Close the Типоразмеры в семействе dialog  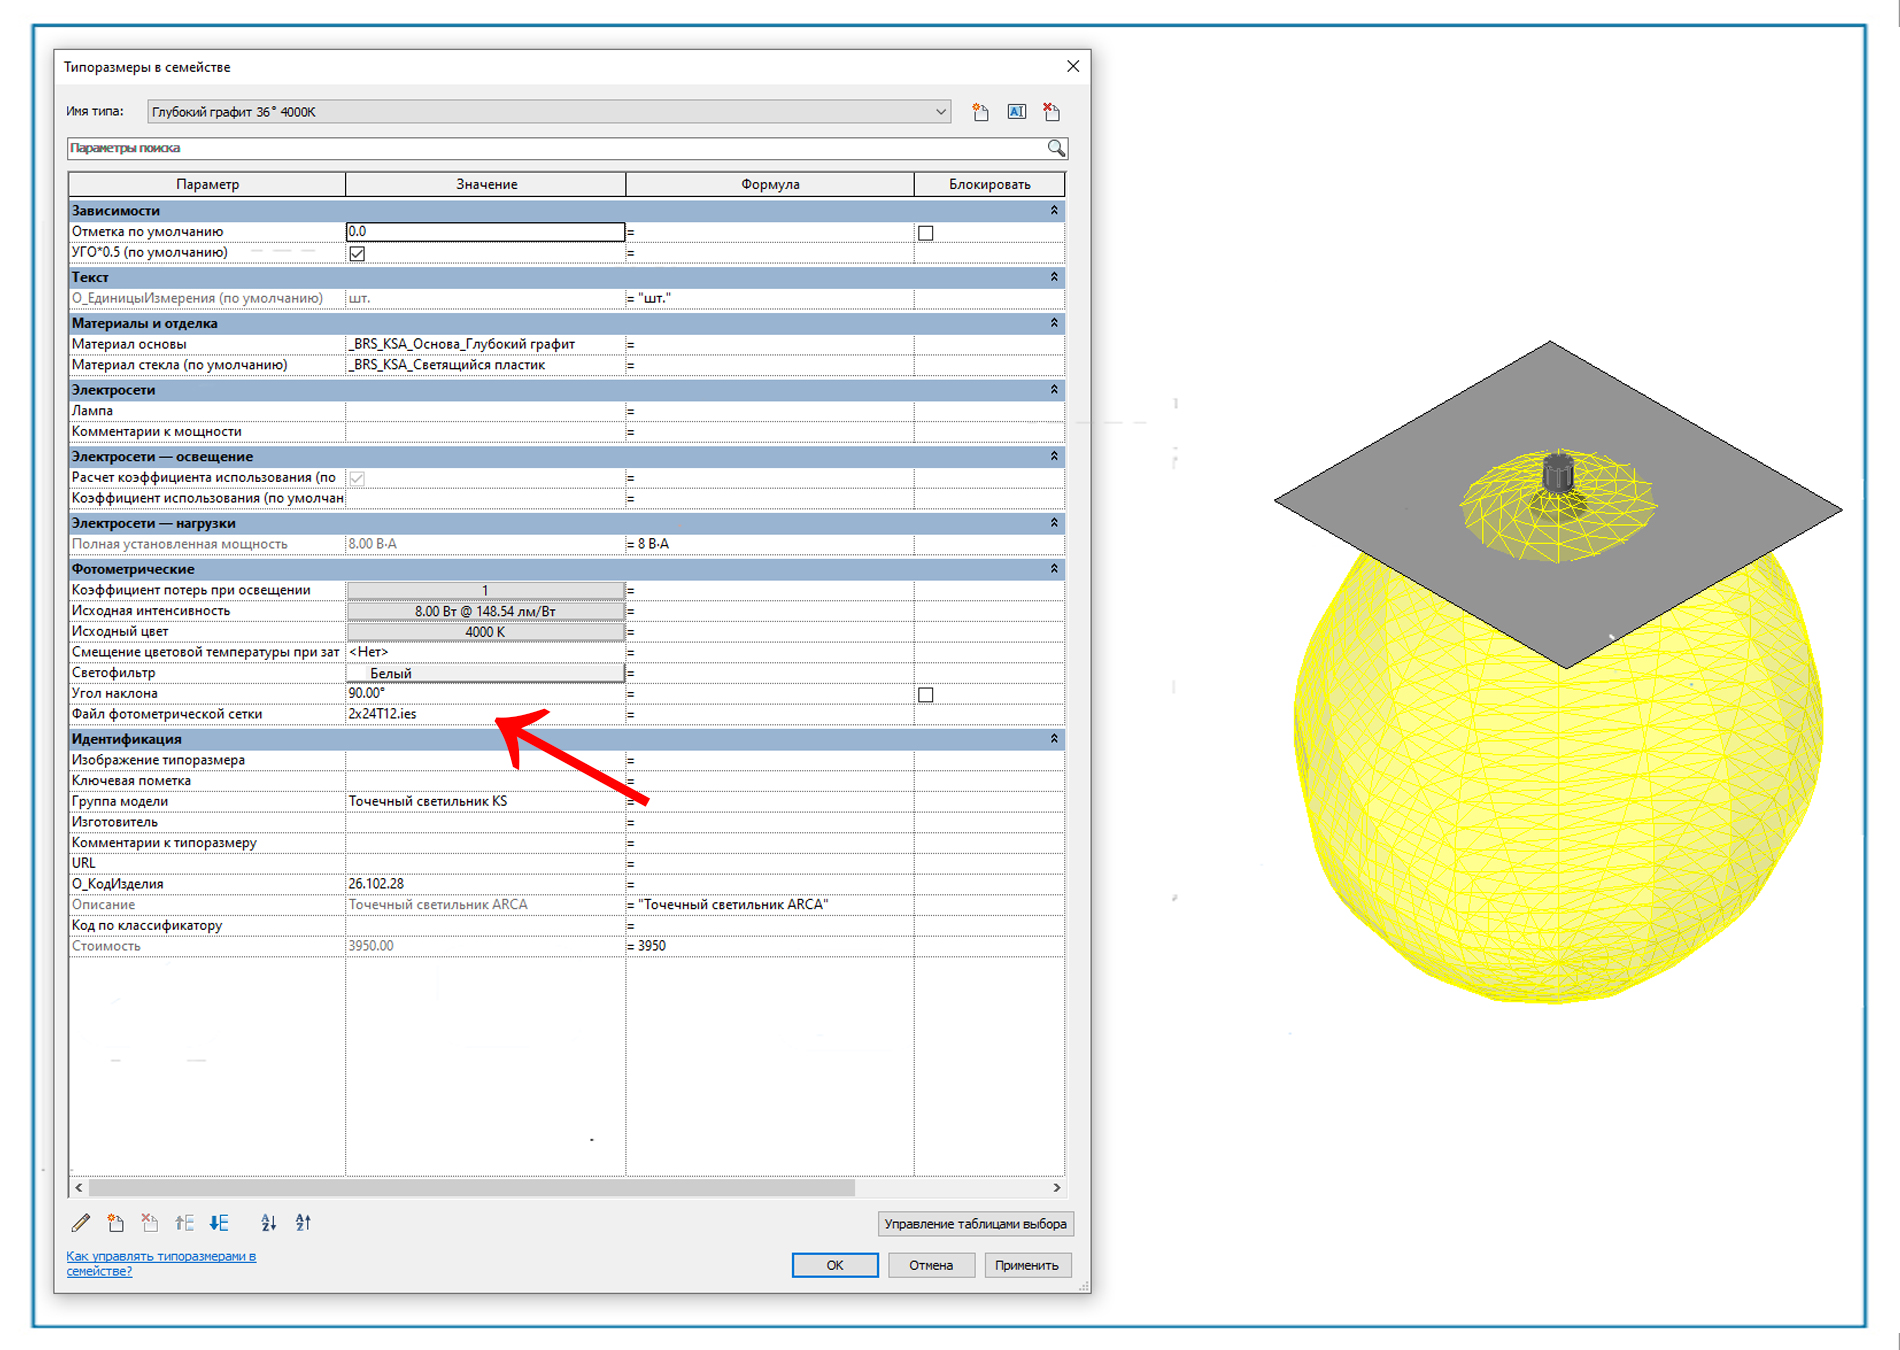[x=1073, y=66]
